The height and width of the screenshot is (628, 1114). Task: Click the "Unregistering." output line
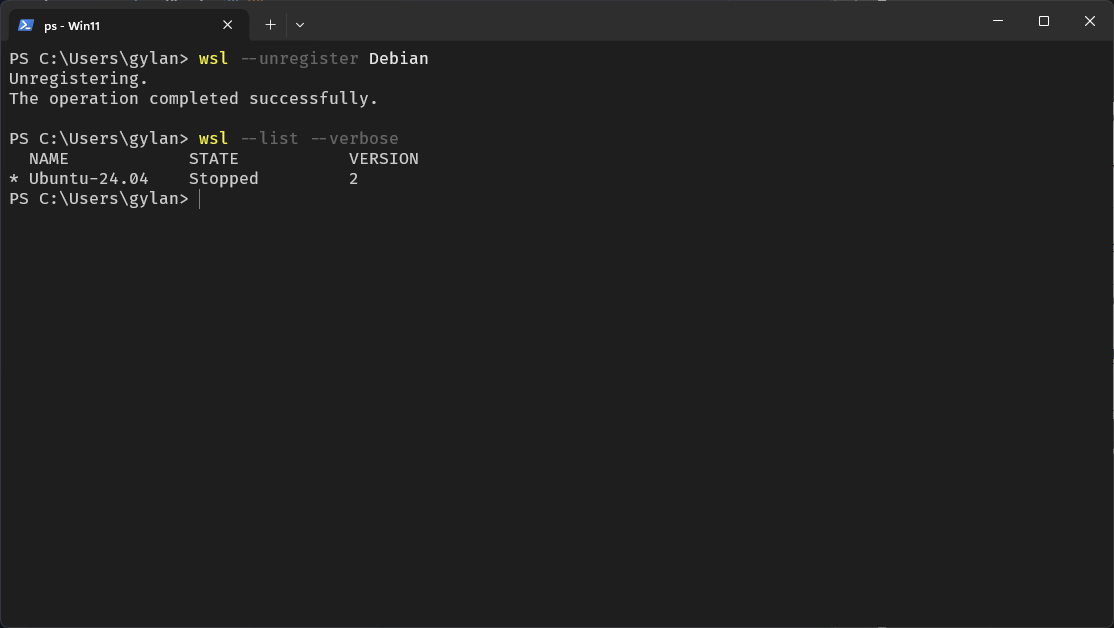pos(78,79)
